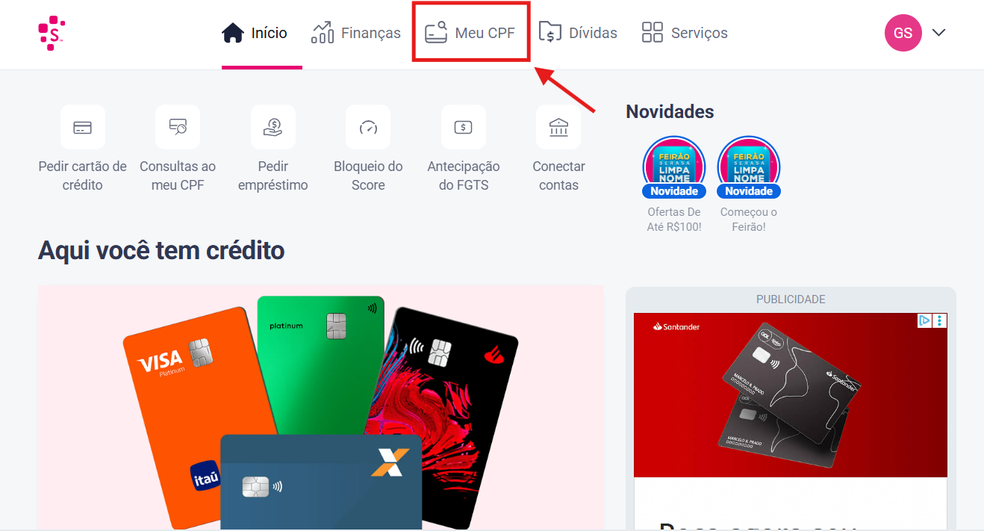984x531 pixels.
Task: Open the Serviços menu
Action: point(685,33)
